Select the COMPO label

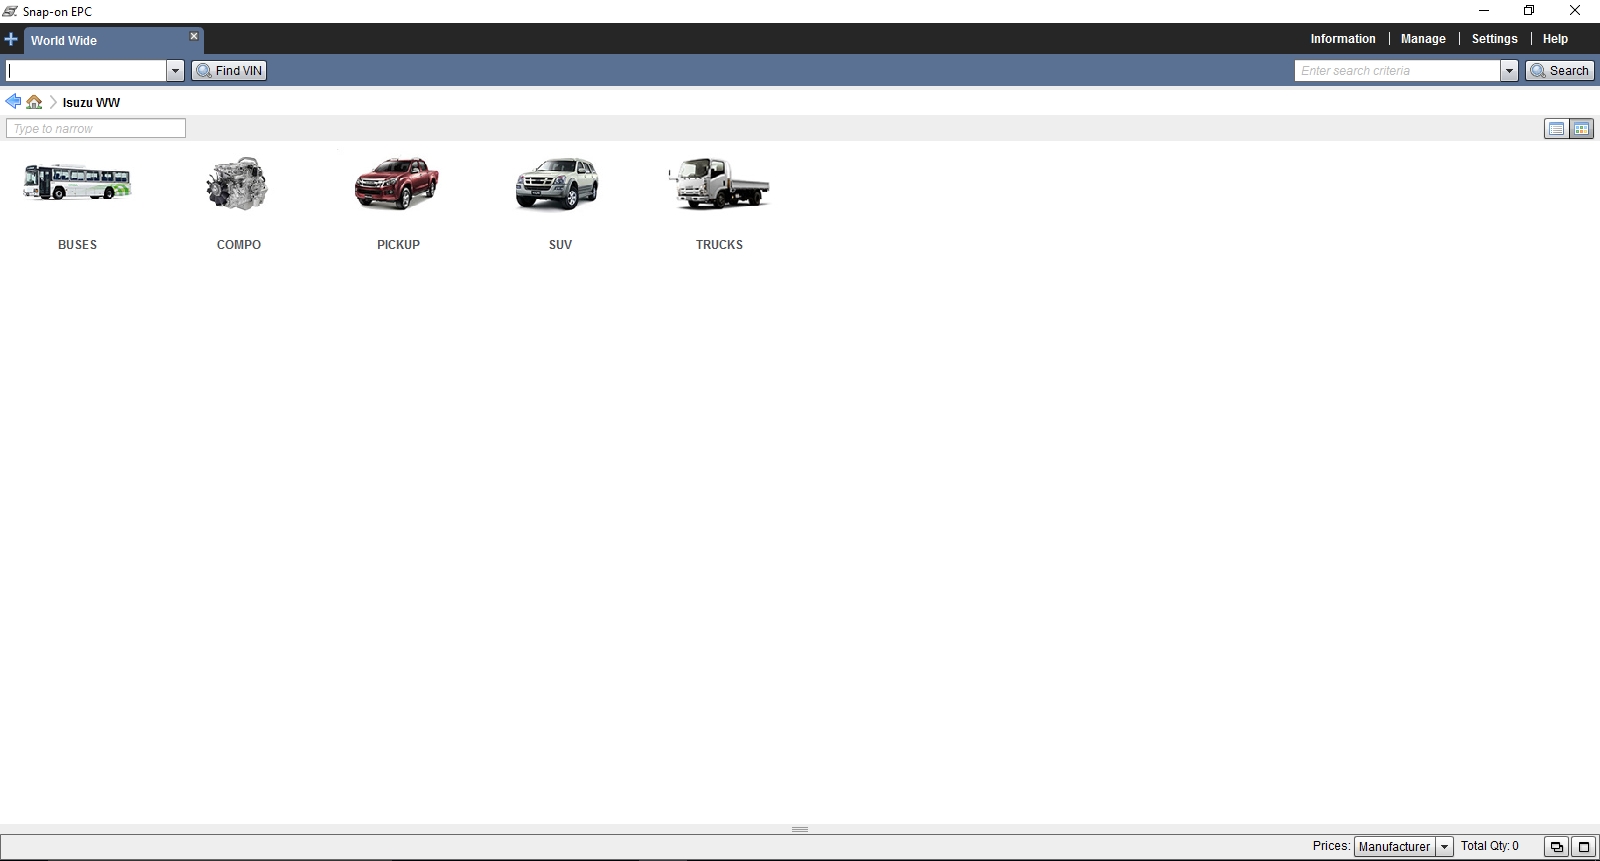pos(239,245)
